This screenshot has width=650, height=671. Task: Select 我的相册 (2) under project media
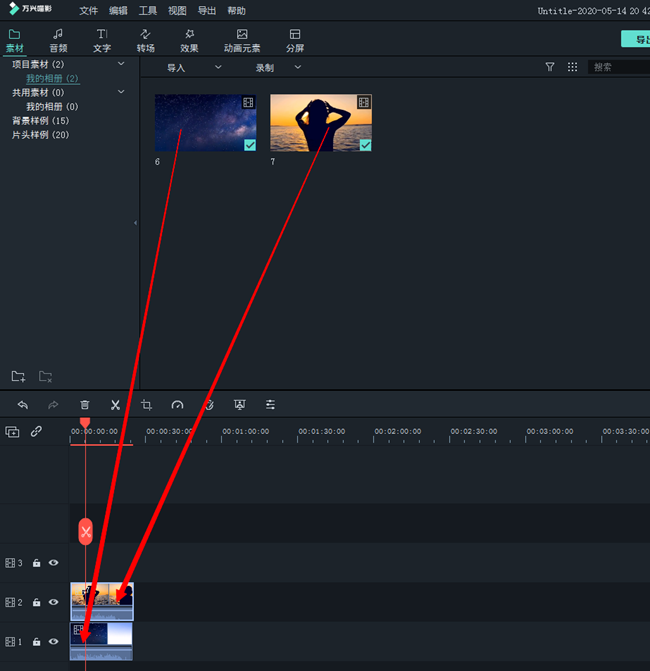pos(52,78)
